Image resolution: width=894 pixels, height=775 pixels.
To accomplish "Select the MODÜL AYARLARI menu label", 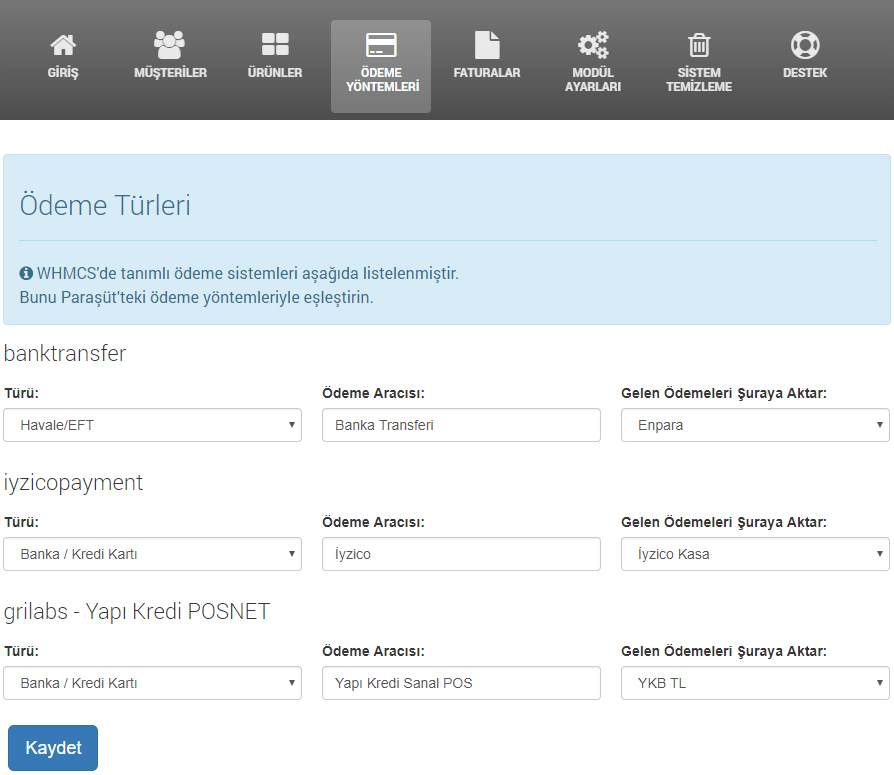I will (593, 80).
